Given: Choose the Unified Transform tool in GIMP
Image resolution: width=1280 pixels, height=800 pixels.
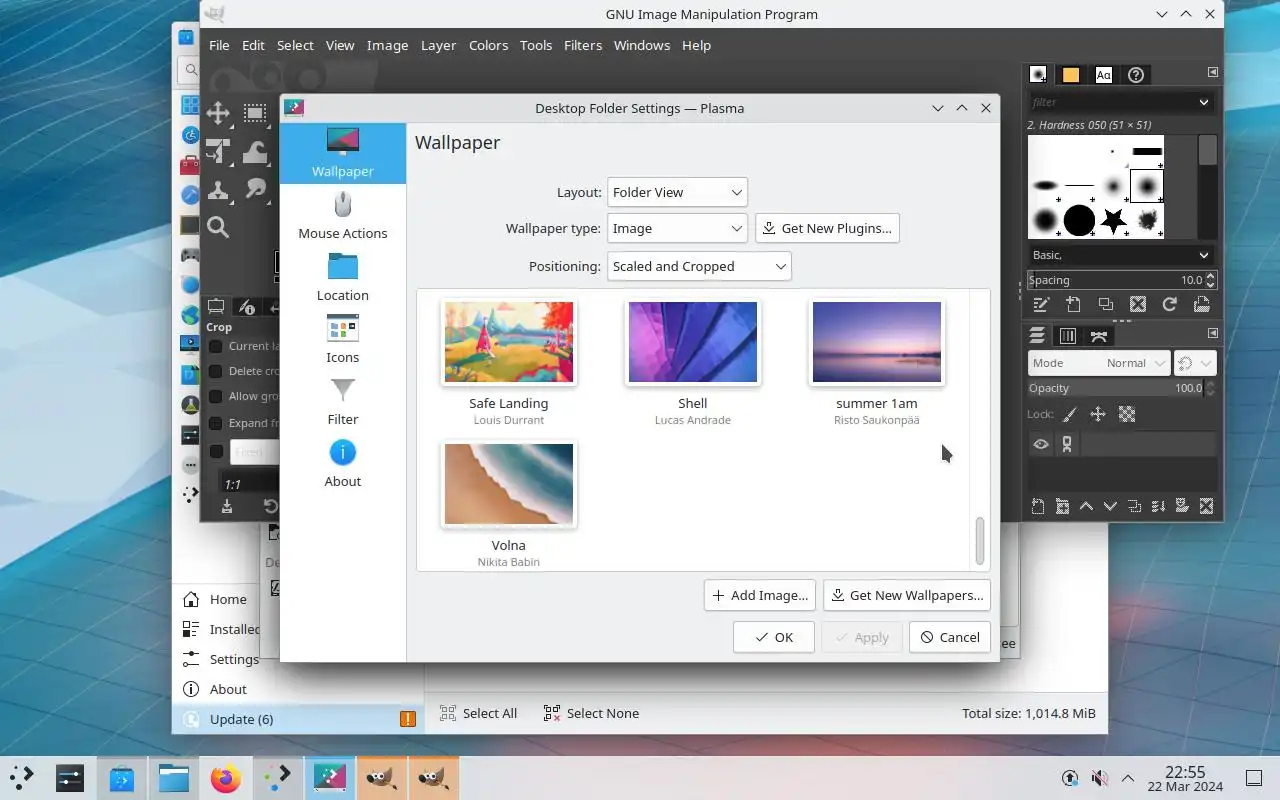Looking at the screenshot, I should [218, 151].
